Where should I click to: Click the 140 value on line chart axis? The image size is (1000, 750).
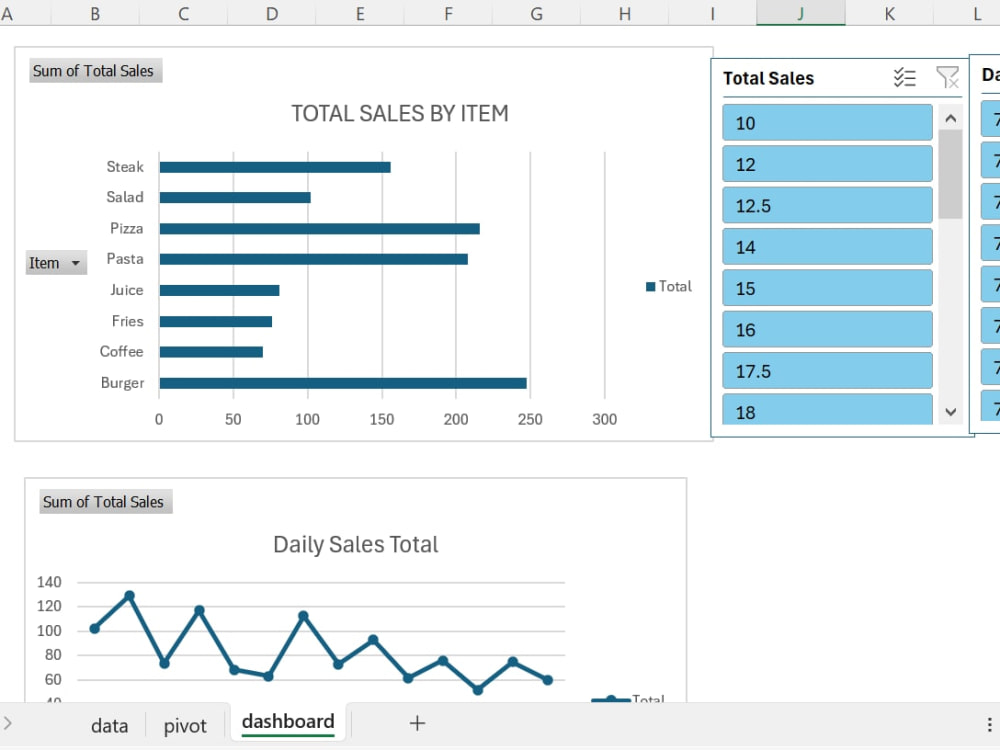[49, 582]
